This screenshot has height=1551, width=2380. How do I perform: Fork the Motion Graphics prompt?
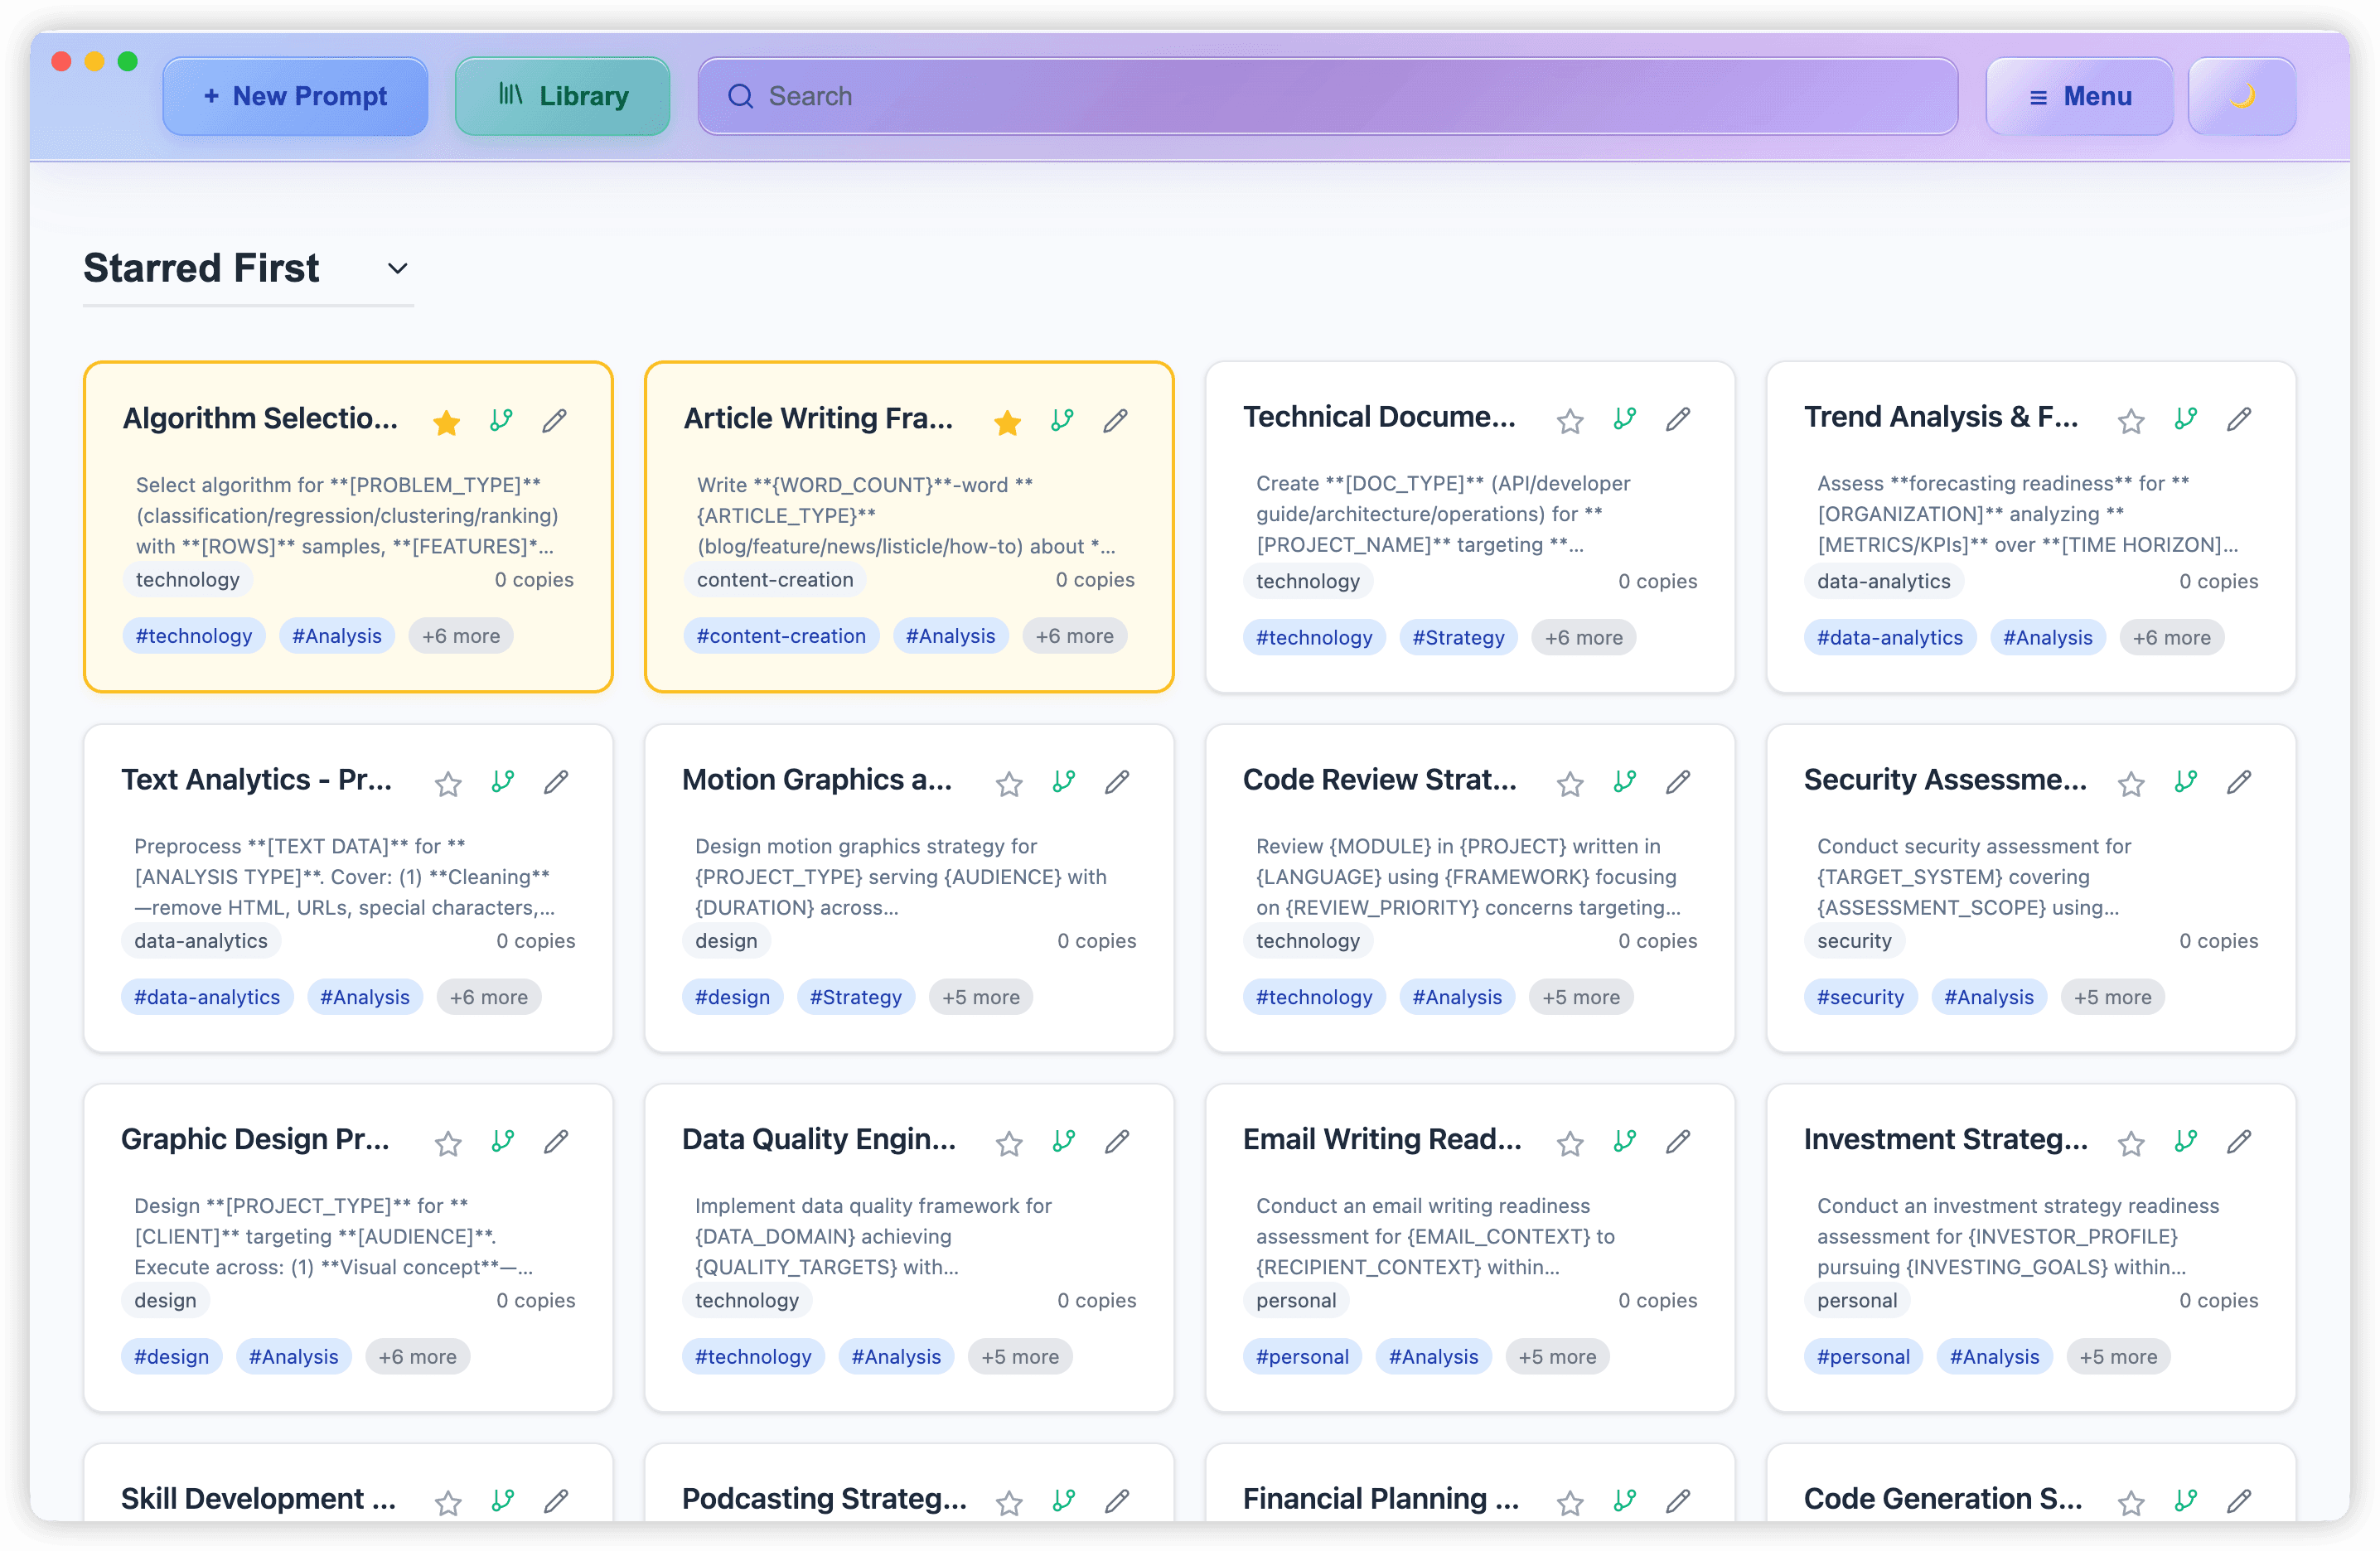pyautogui.click(x=1063, y=782)
